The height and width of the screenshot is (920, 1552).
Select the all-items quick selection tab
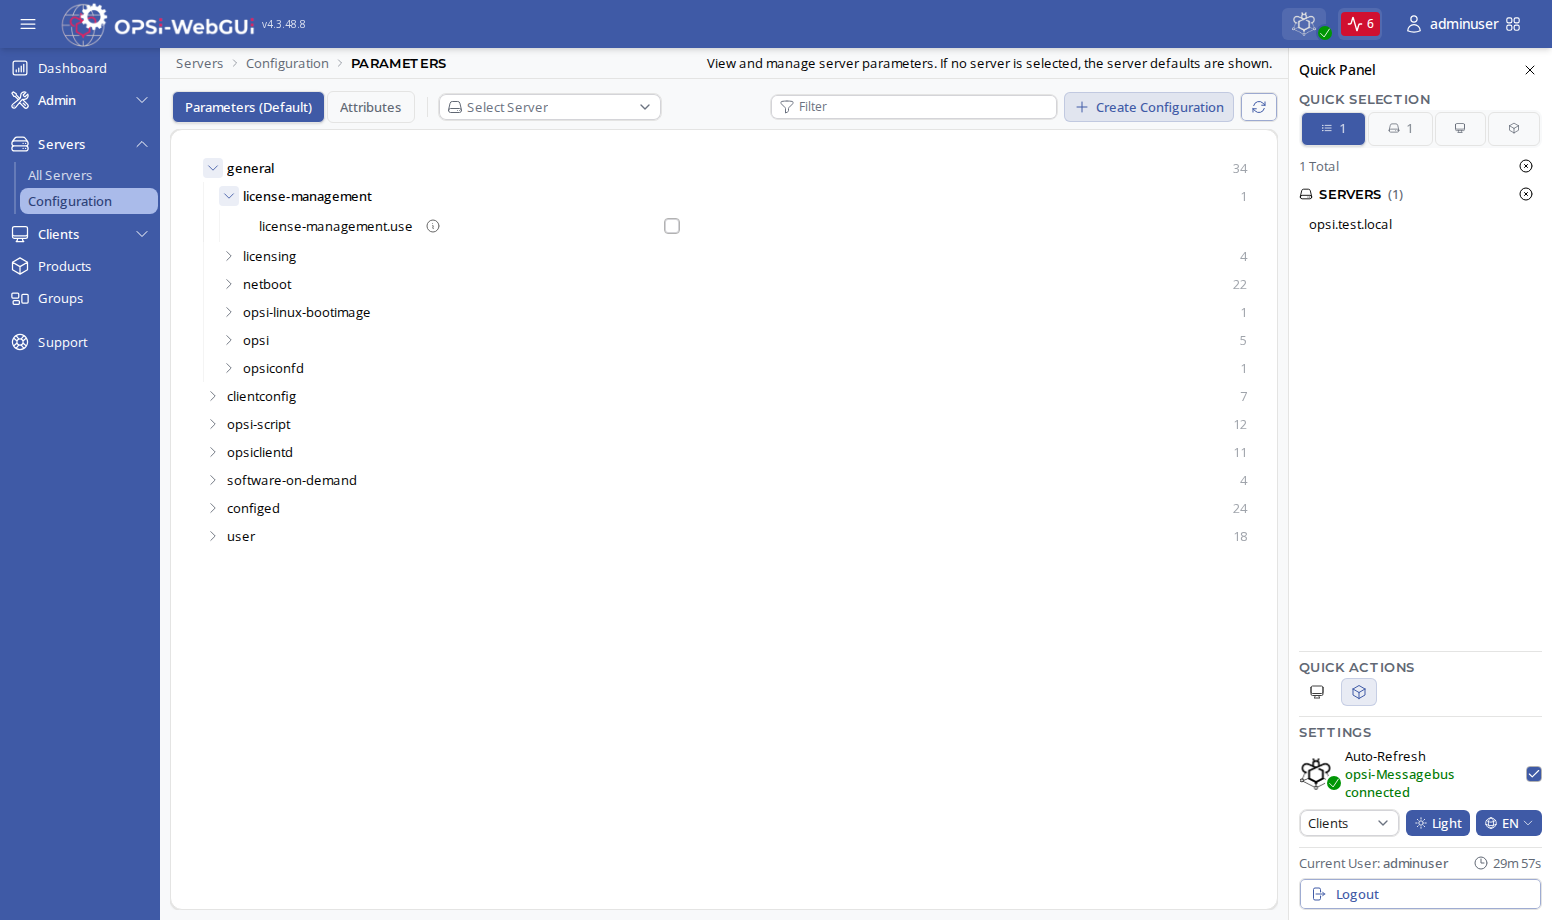coord(1333,129)
